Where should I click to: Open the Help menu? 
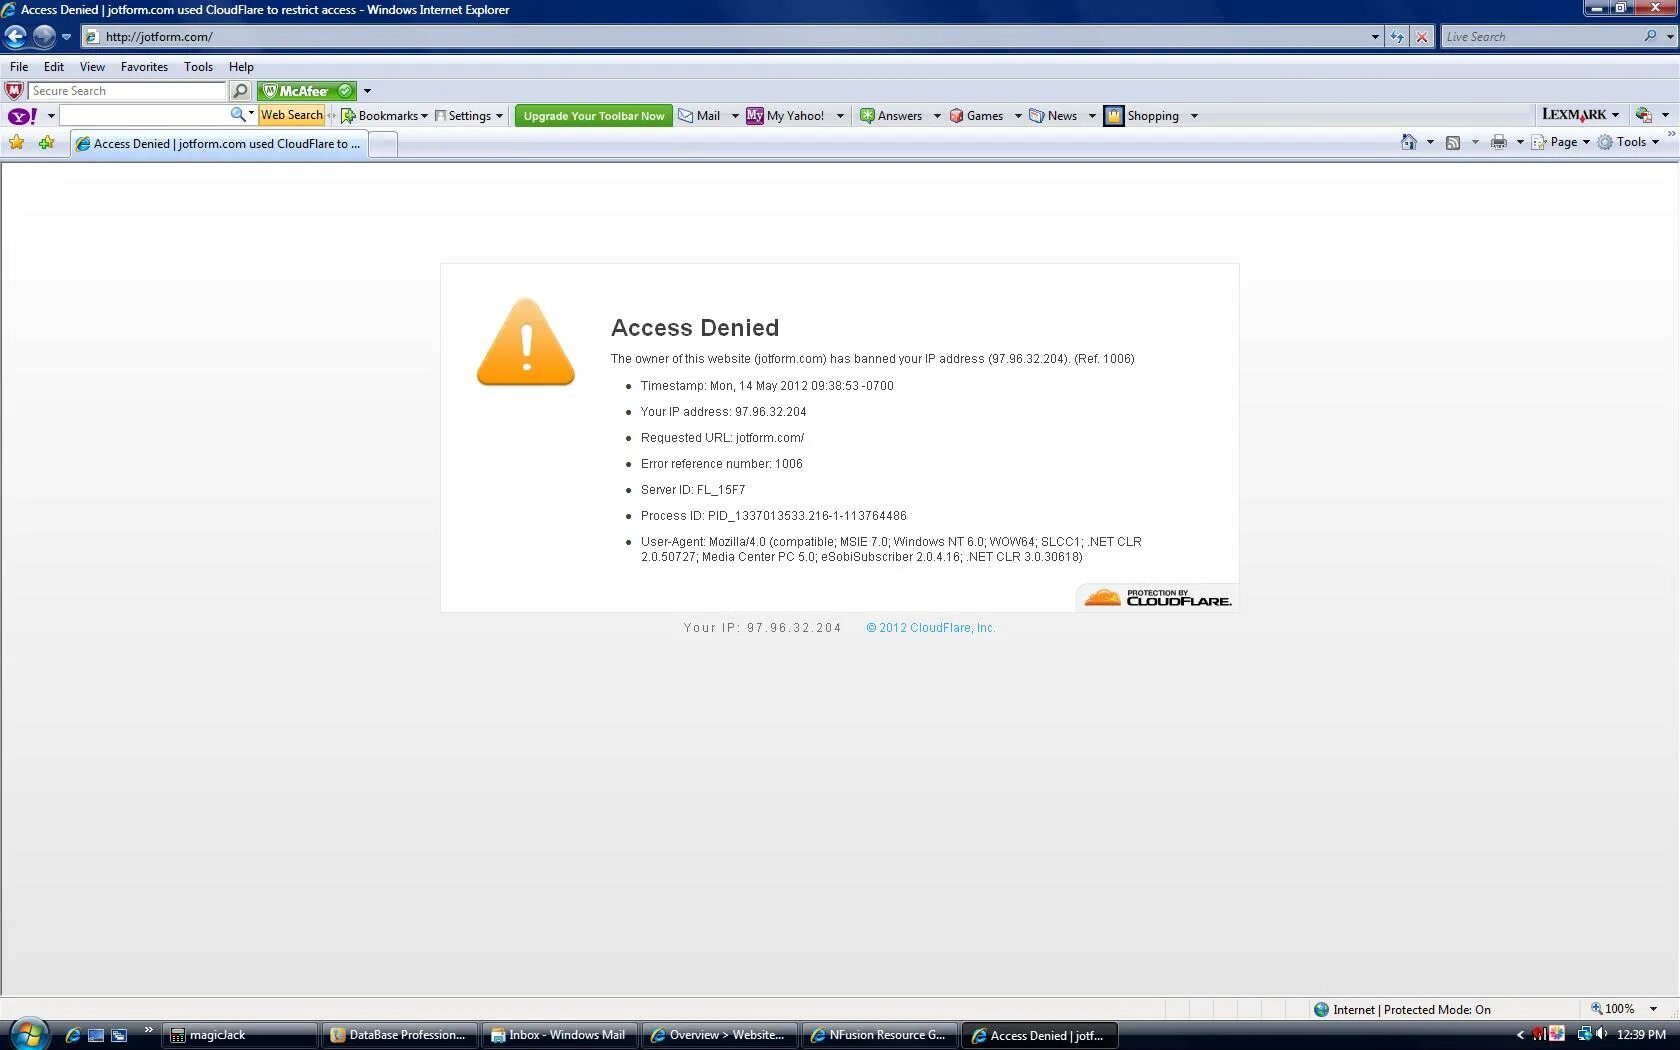(x=241, y=67)
